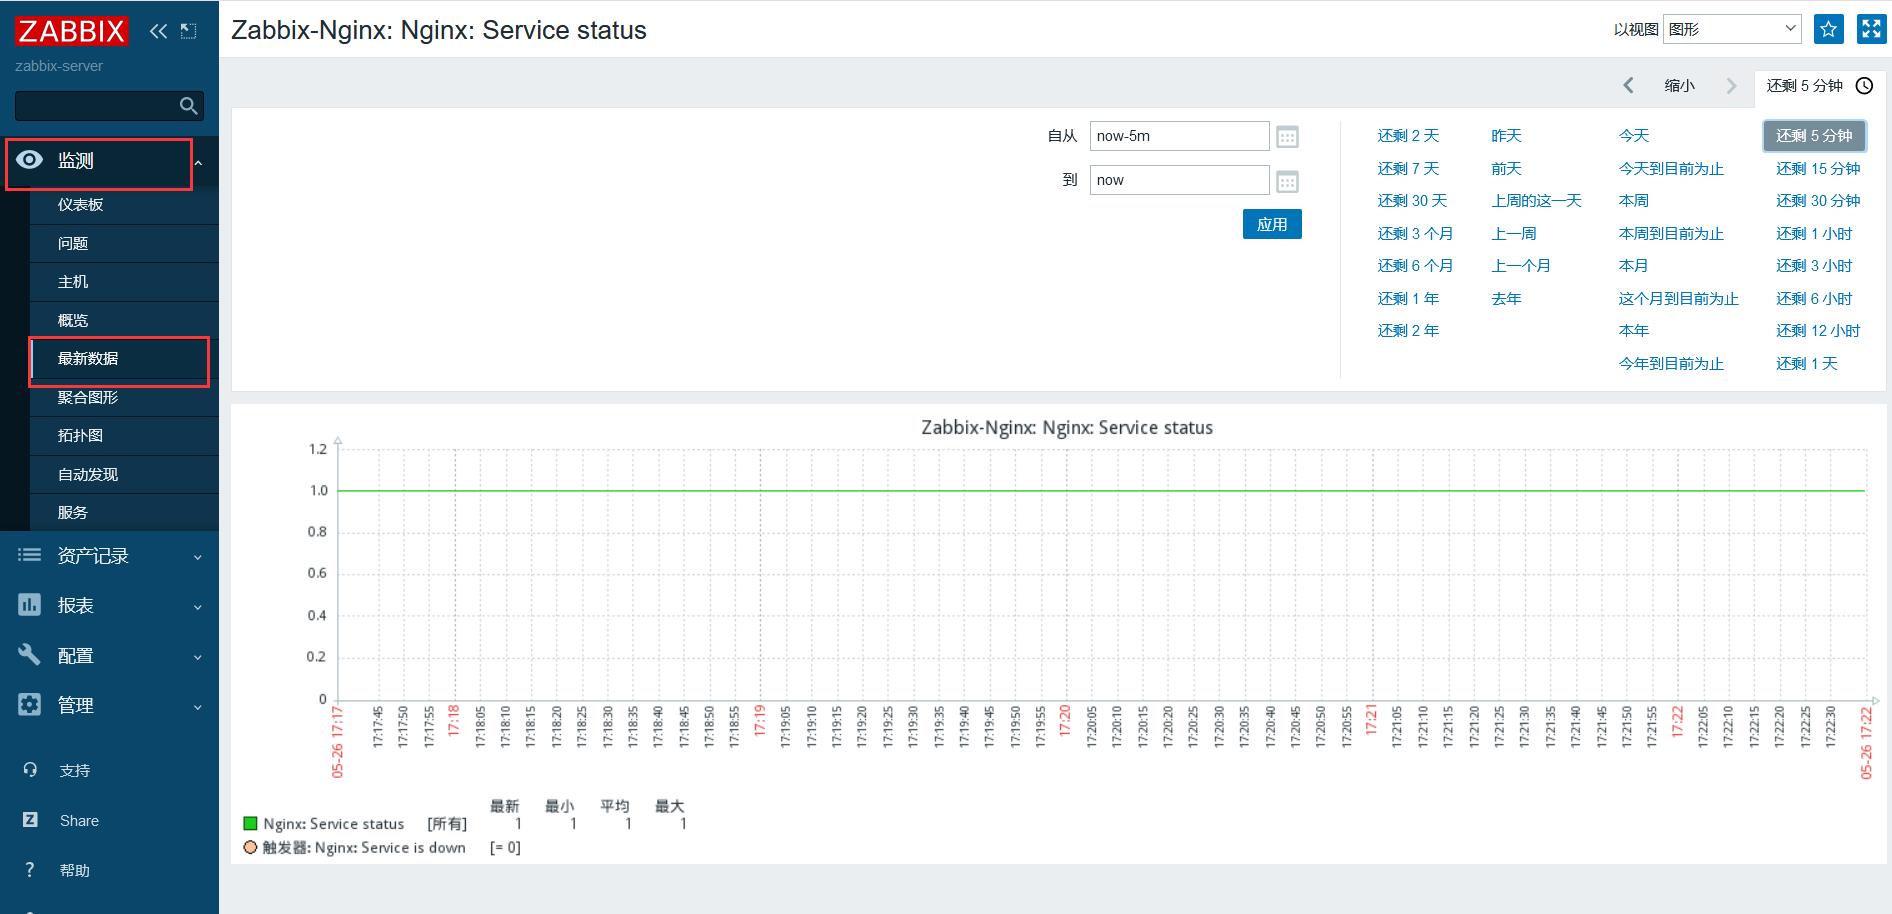Select 上周的这一天 time range
Viewport: 1892px width, 914px height.
click(x=1536, y=201)
